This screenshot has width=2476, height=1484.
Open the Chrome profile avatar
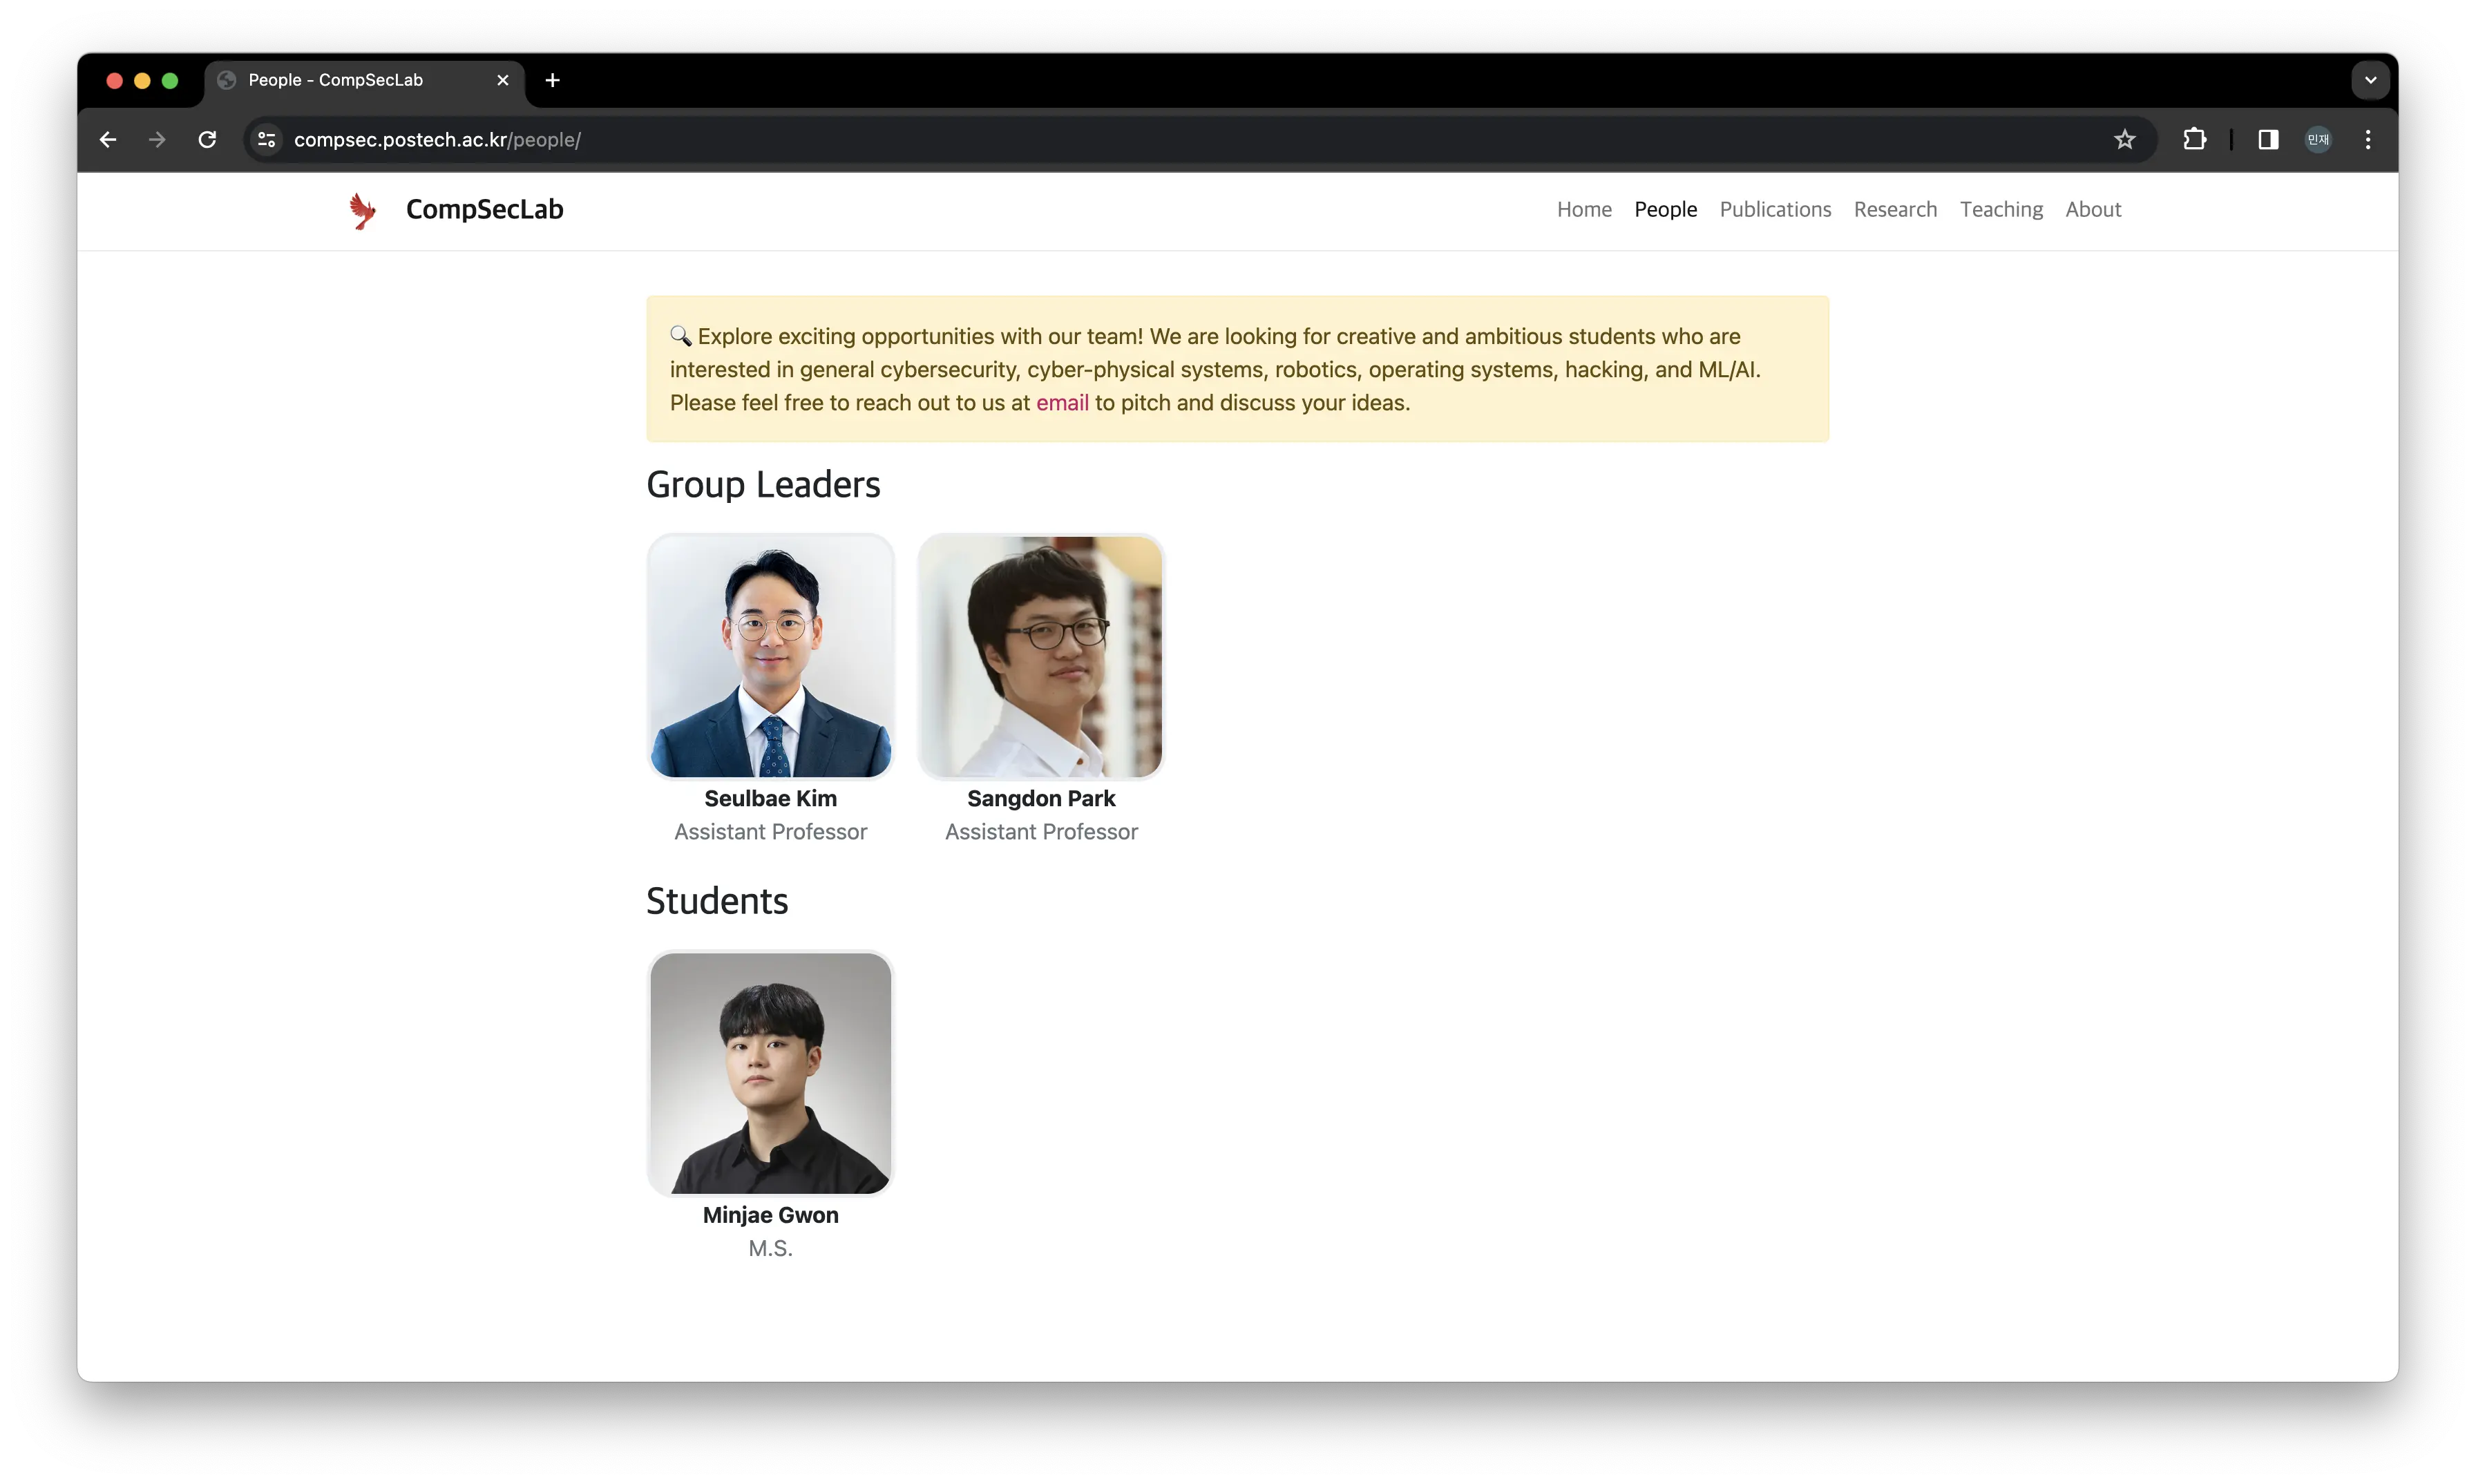coord(2318,140)
